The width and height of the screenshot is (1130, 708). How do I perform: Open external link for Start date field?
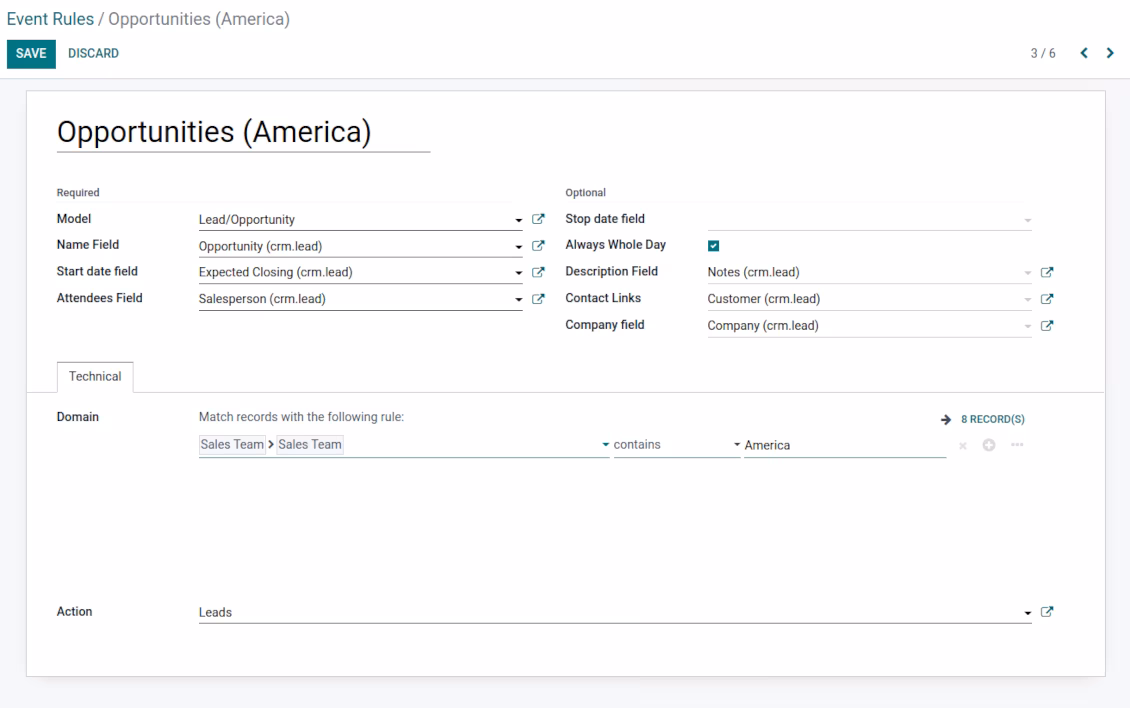(538, 273)
